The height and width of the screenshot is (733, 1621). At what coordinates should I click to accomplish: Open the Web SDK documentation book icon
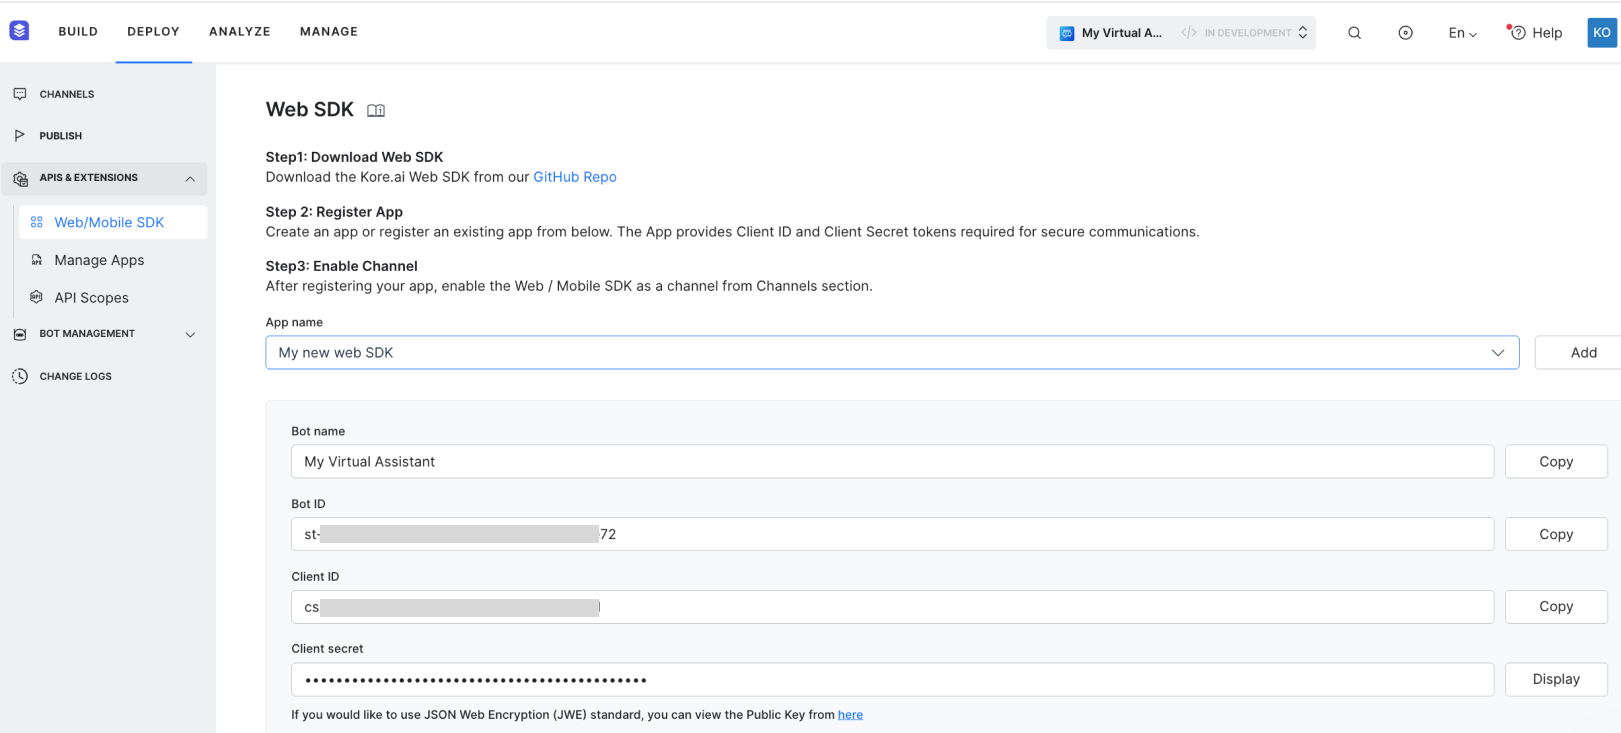(x=376, y=111)
